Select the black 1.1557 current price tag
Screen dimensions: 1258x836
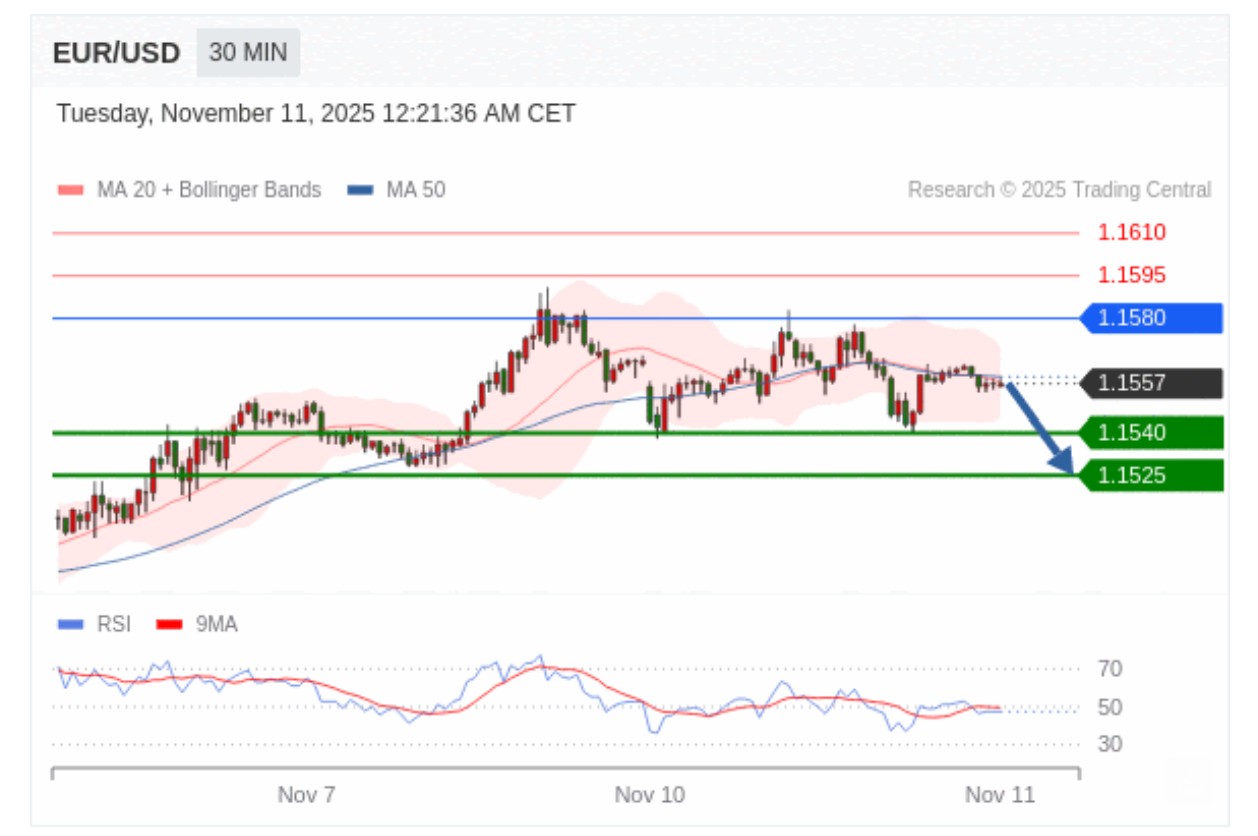[1151, 383]
